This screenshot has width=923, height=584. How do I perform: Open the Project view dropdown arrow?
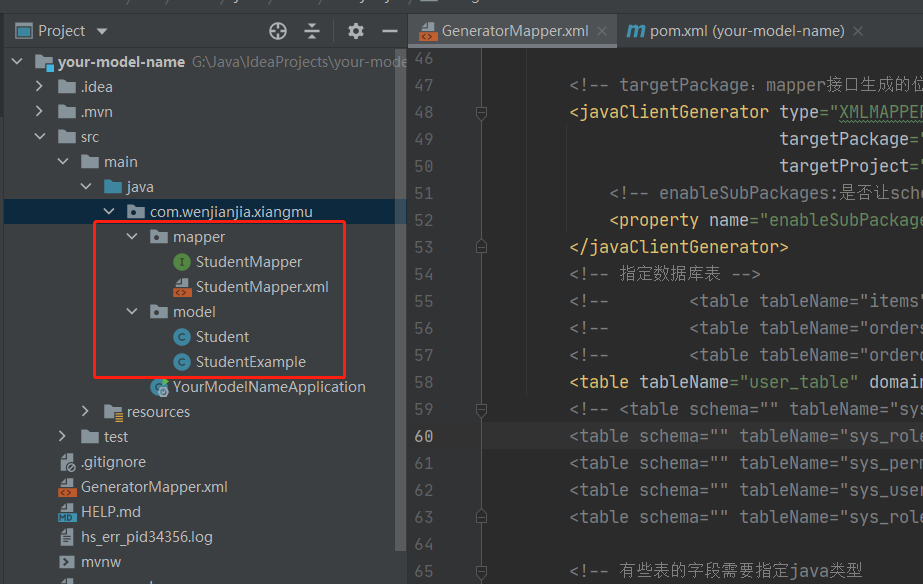pyautogui.click(x=102, y=31)
